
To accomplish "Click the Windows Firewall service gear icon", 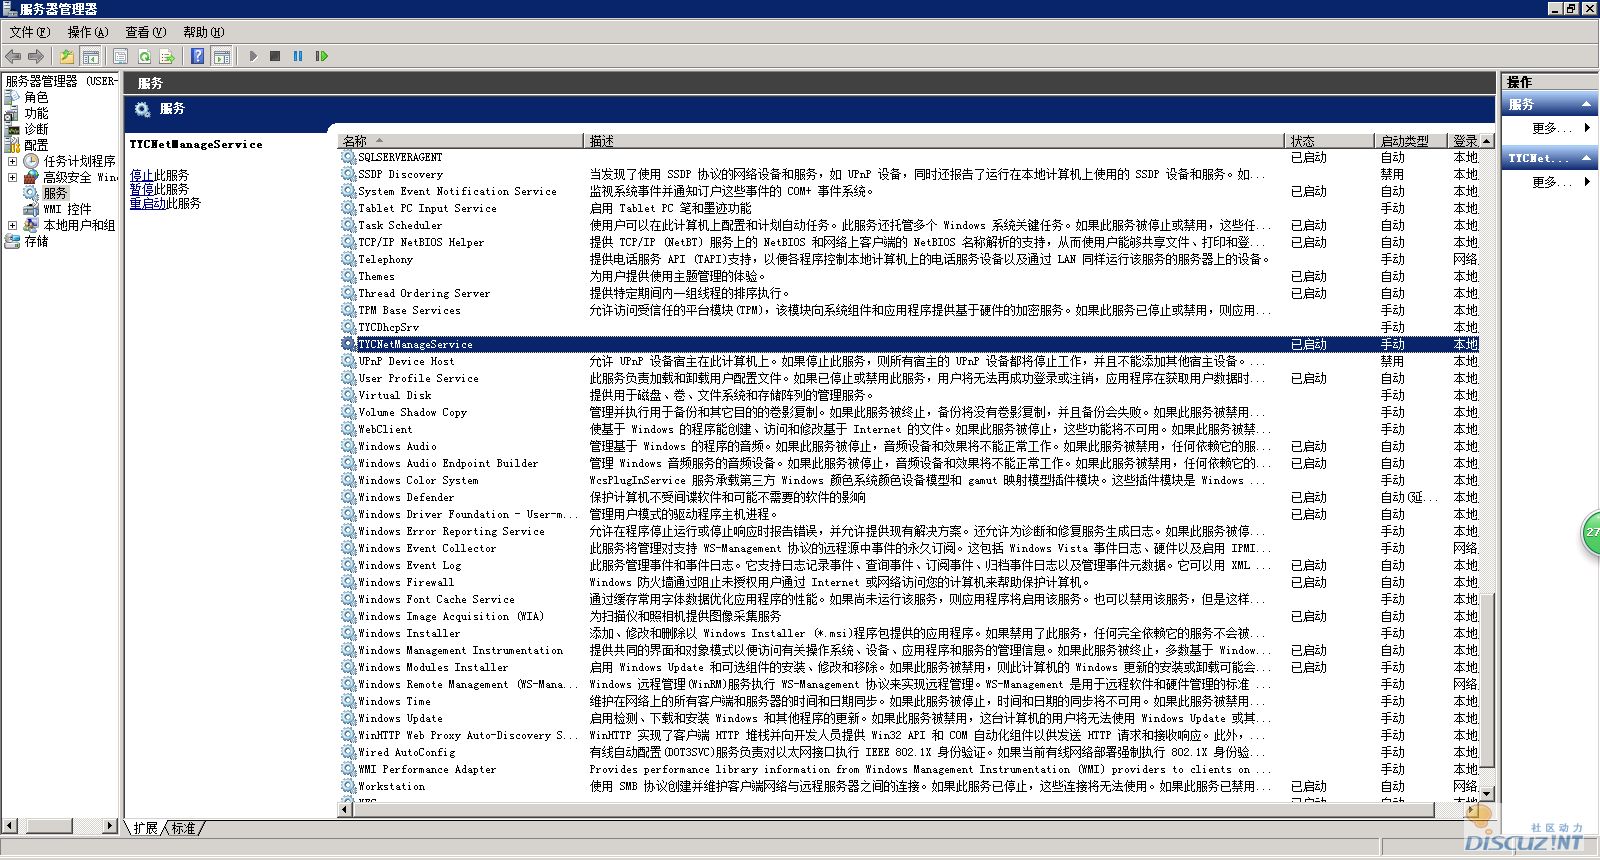I will pos(348,582).
